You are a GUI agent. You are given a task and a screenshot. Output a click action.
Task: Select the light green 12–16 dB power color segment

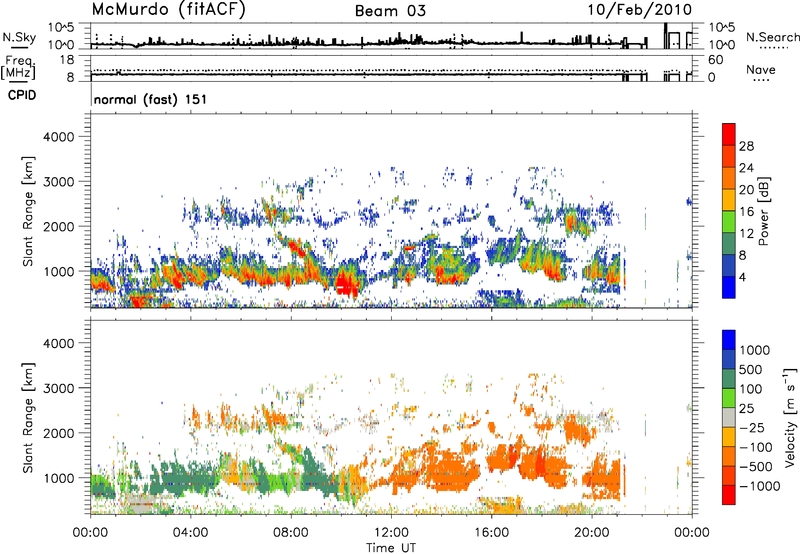coord(729,222)
